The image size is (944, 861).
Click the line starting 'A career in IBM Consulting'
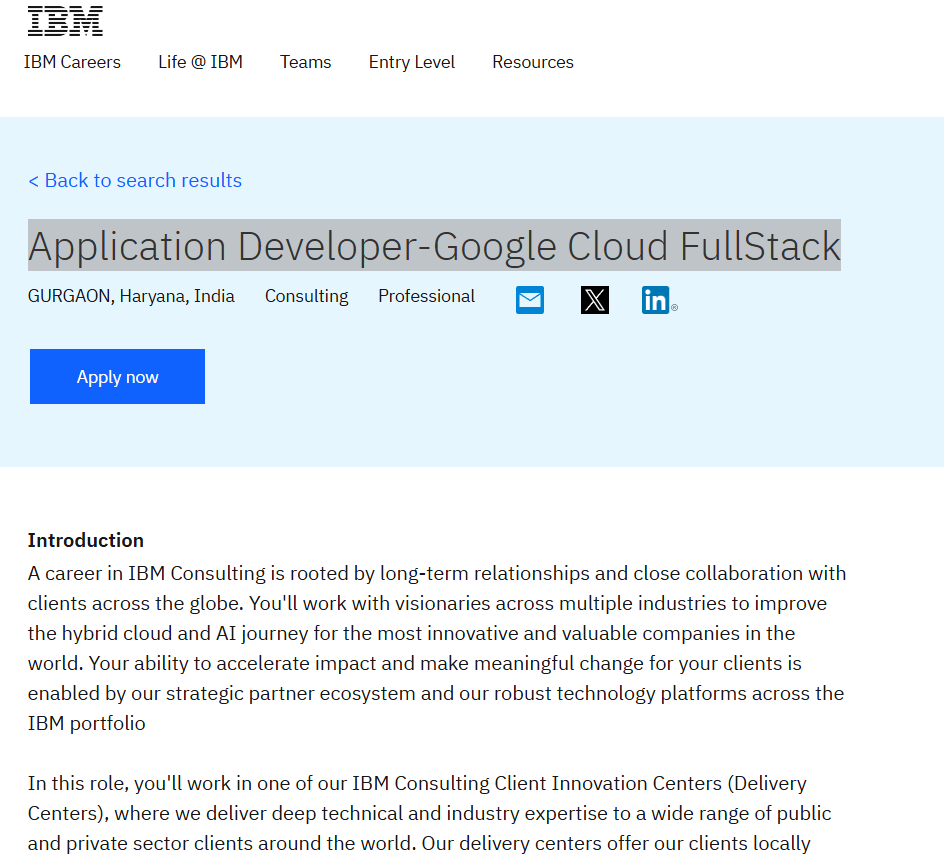[437, 573]
